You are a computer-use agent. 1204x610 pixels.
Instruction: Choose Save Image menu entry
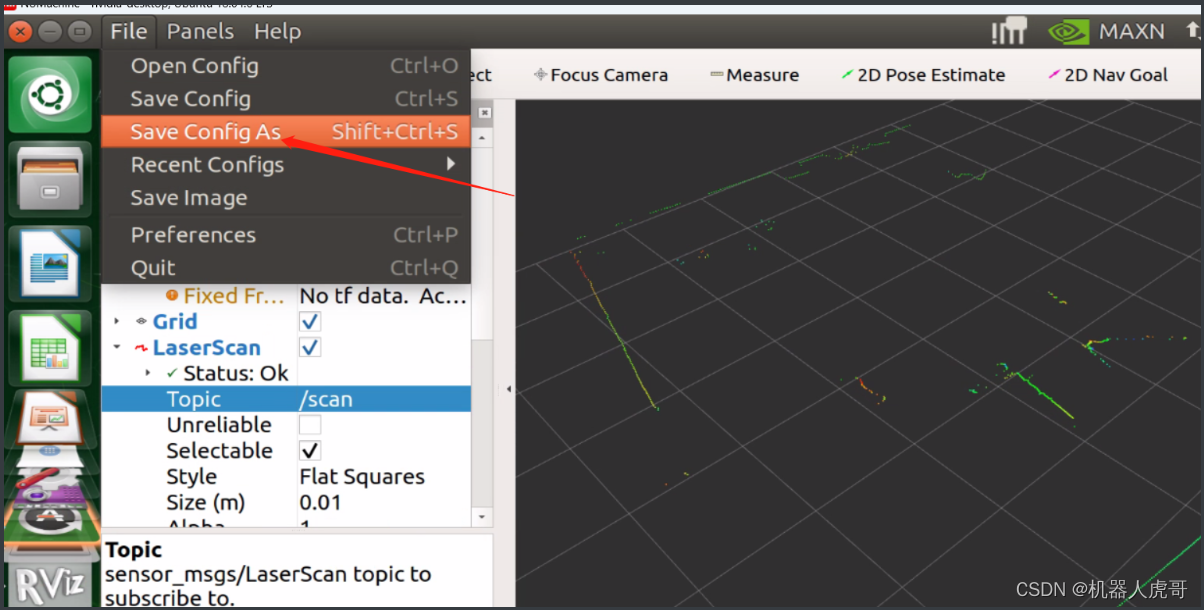(286, 198)
